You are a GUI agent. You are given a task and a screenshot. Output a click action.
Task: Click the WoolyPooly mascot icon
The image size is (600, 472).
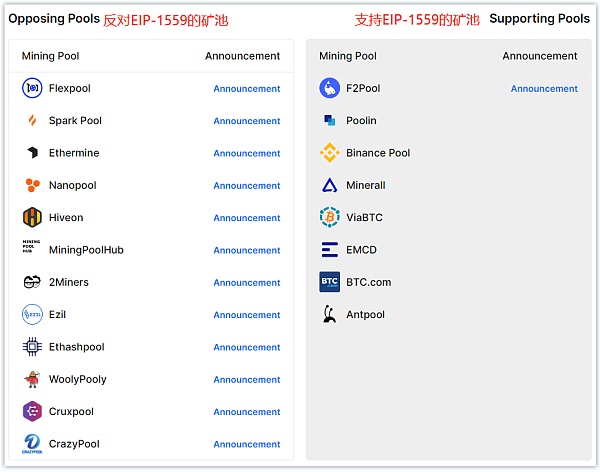33,379
